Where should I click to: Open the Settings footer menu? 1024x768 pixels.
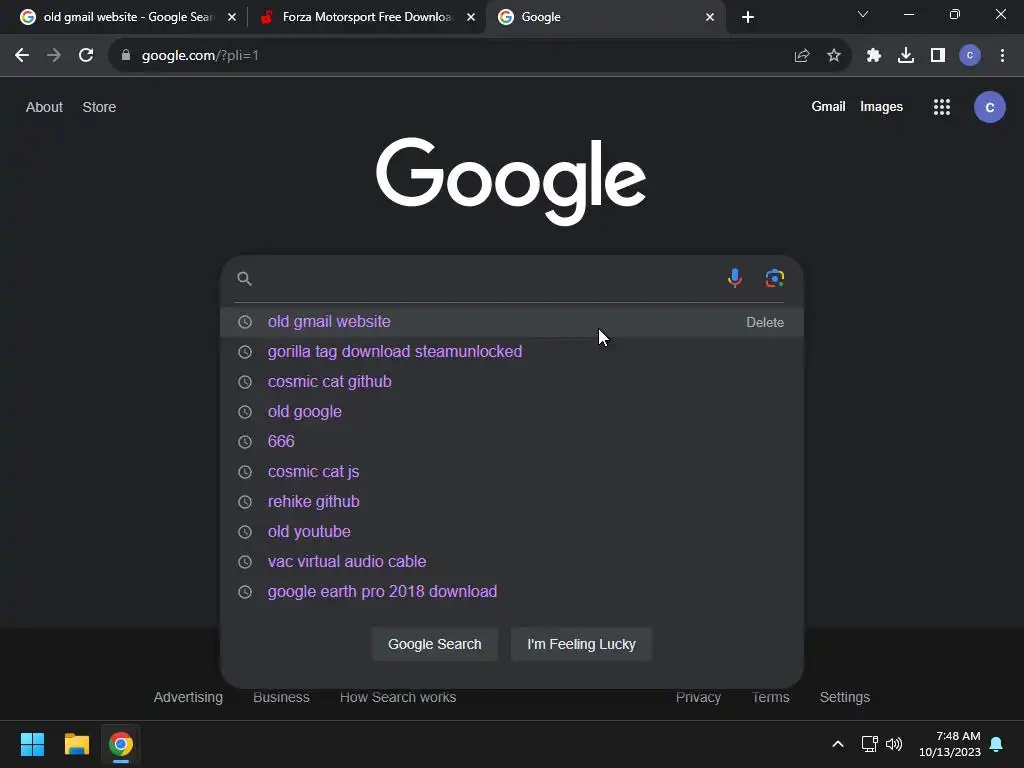(844, 697)
